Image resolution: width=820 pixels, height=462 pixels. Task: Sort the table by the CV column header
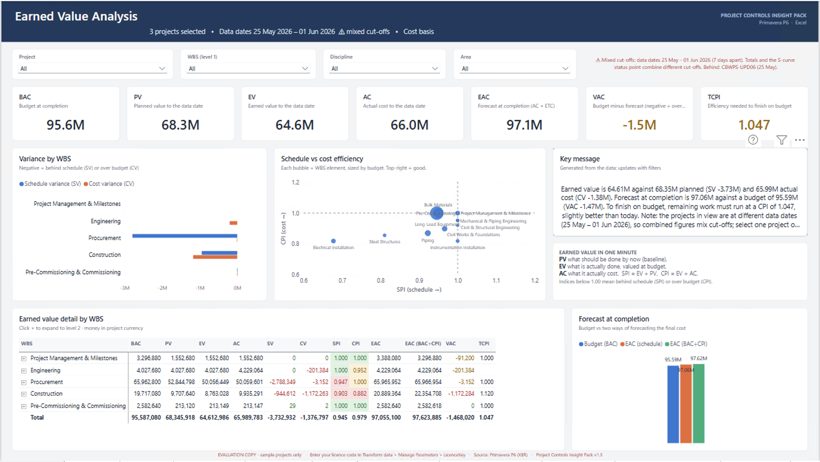pyautogui.click(x=303, y=343)
